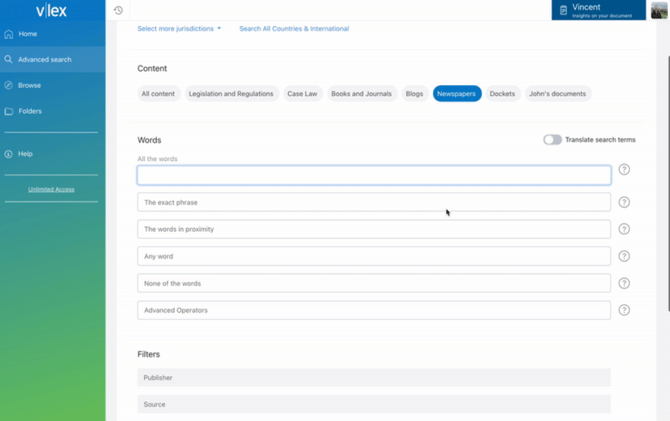Image resolution: width=670 pixels, height=421 pixels.
Task: Click the Vincent document icon
Action: pos(563,10)
